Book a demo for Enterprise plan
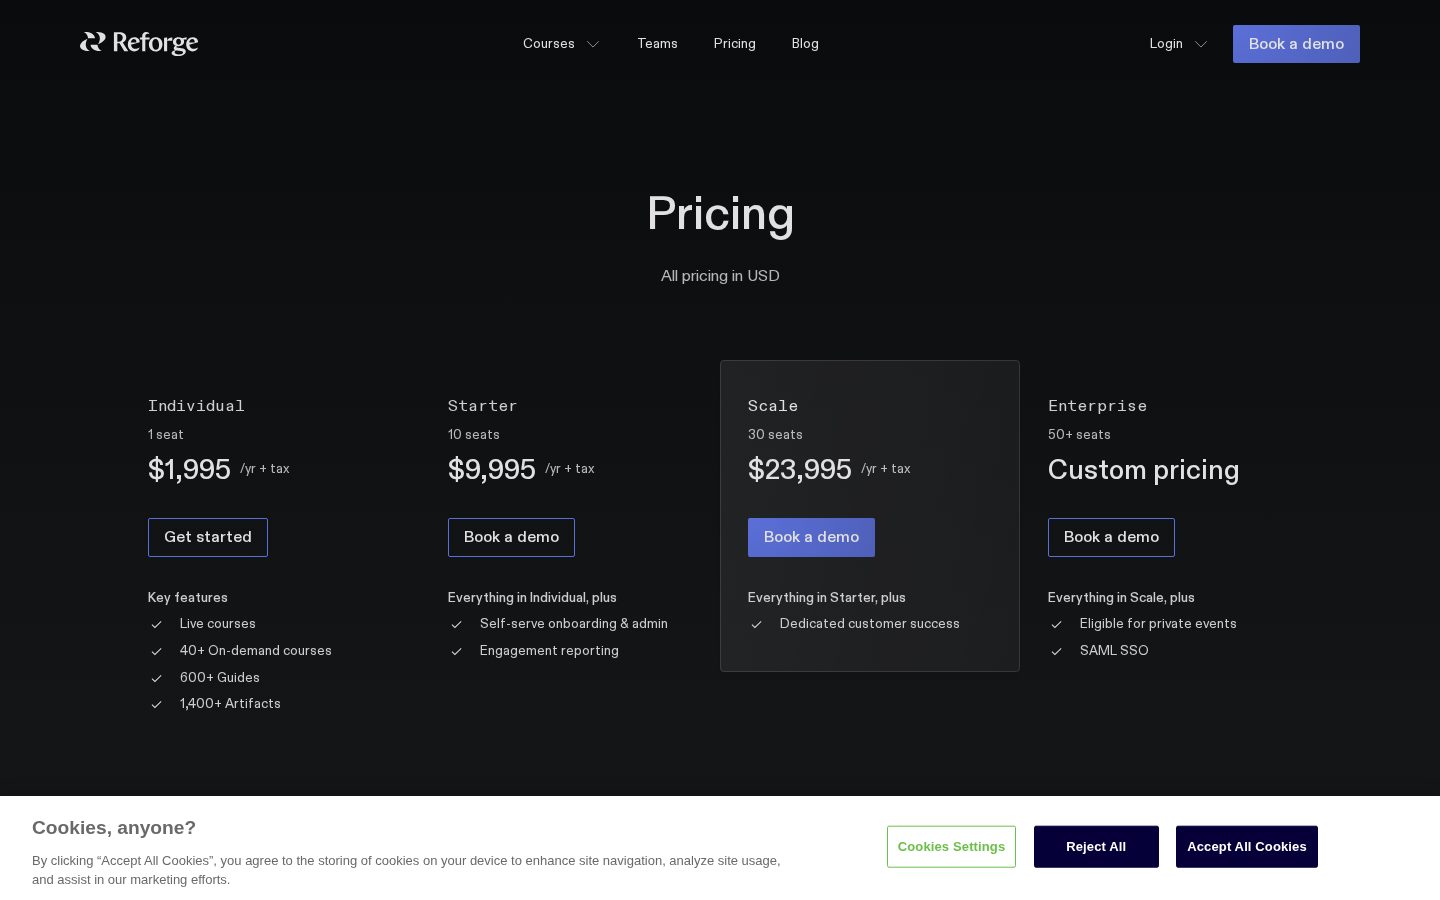The height and width of the screenshot is (900, 1440). click(1111, 537)
